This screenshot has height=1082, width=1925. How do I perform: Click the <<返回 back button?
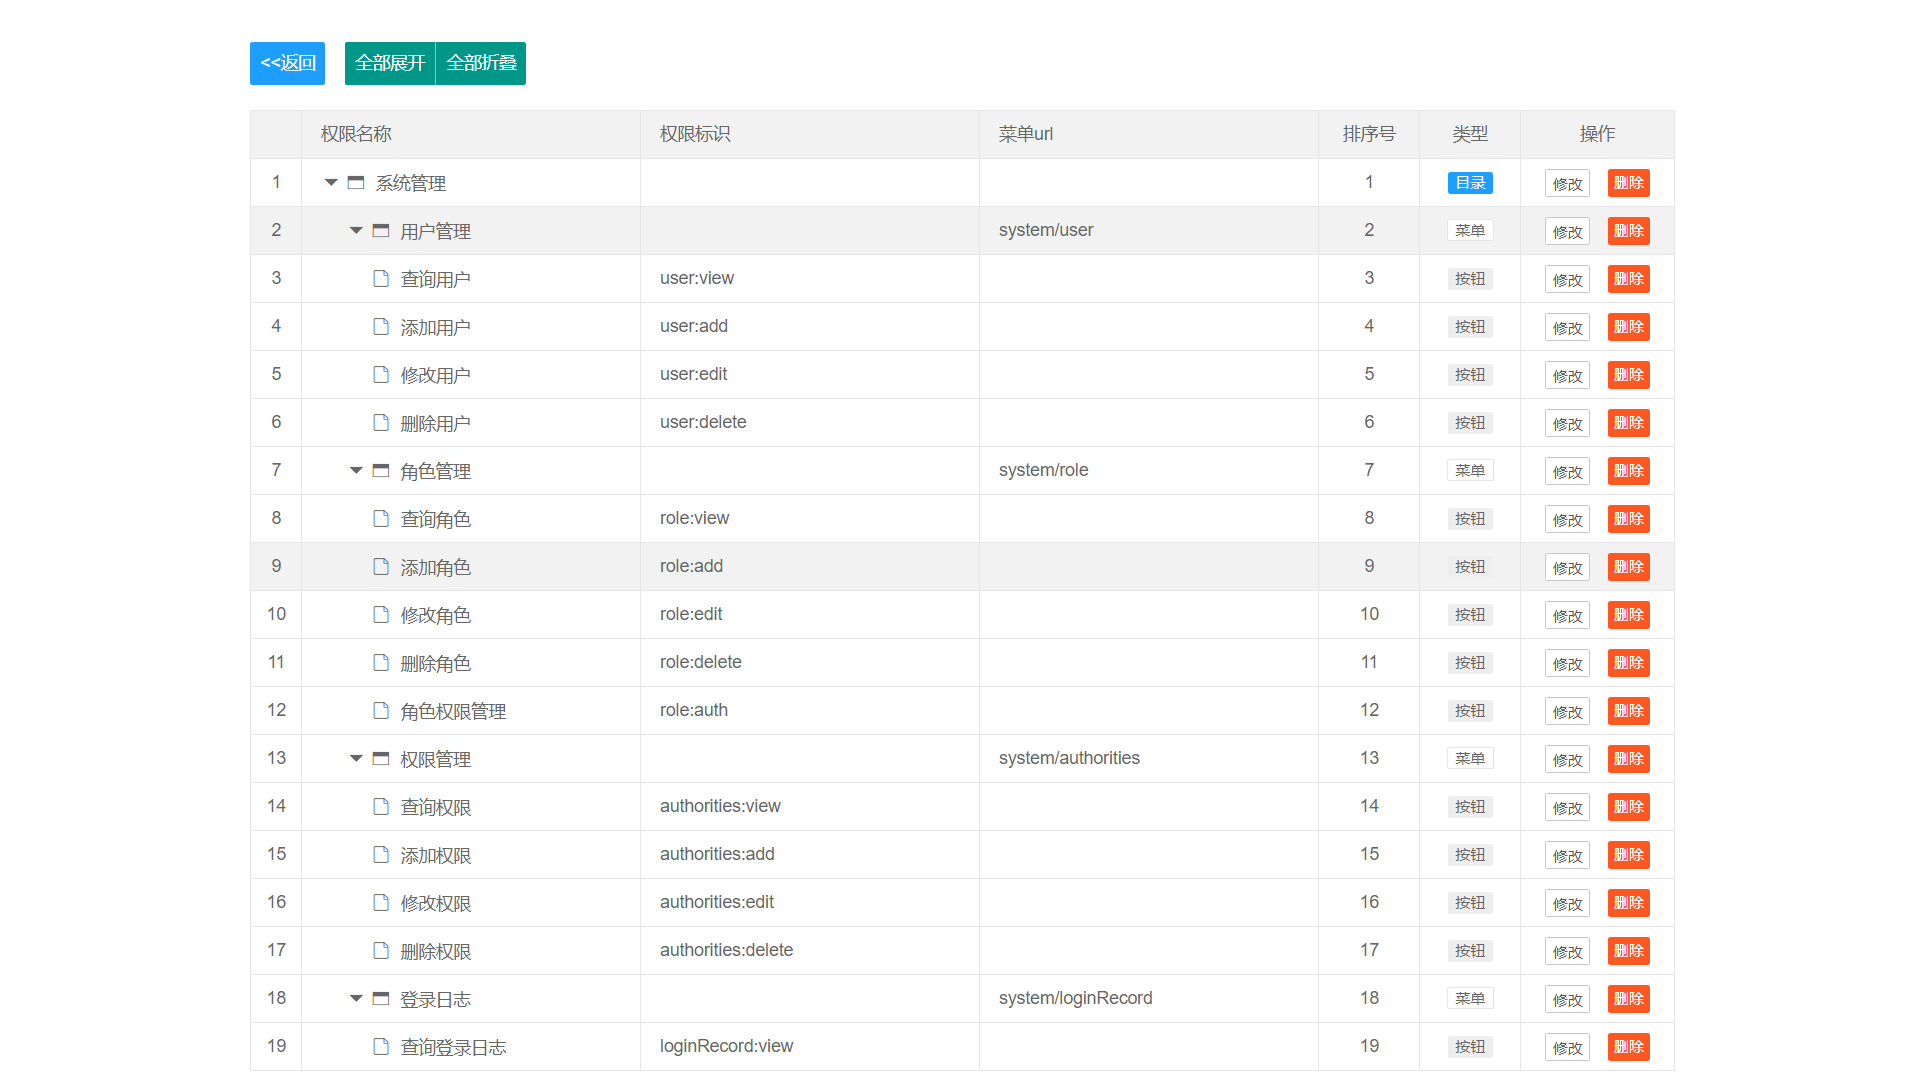pos(287,63)
